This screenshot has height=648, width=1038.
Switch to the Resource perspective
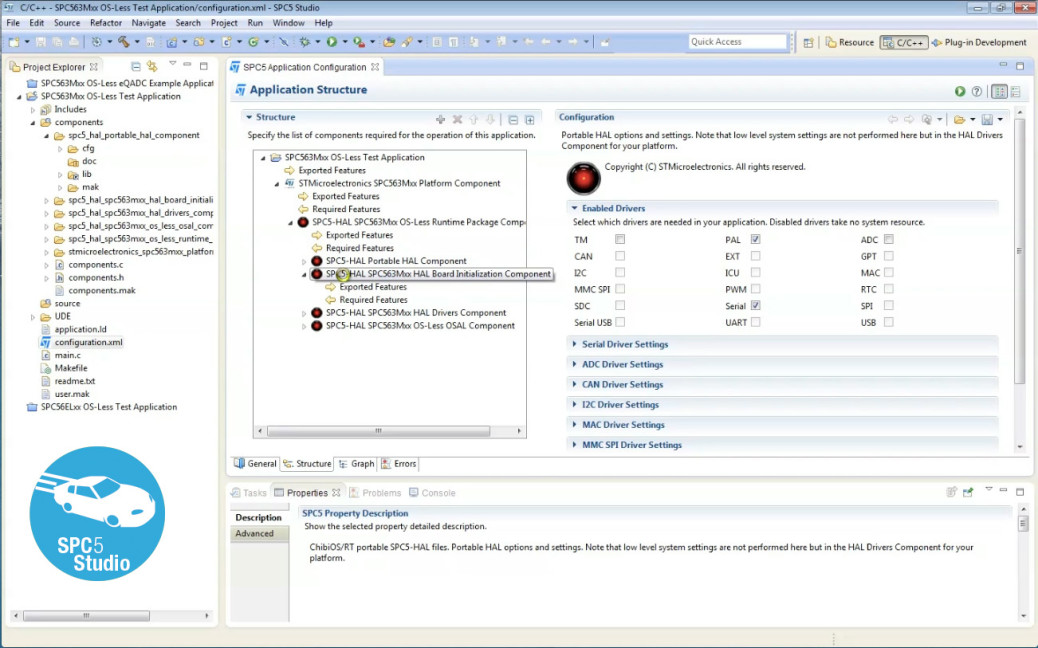point(850,42)
